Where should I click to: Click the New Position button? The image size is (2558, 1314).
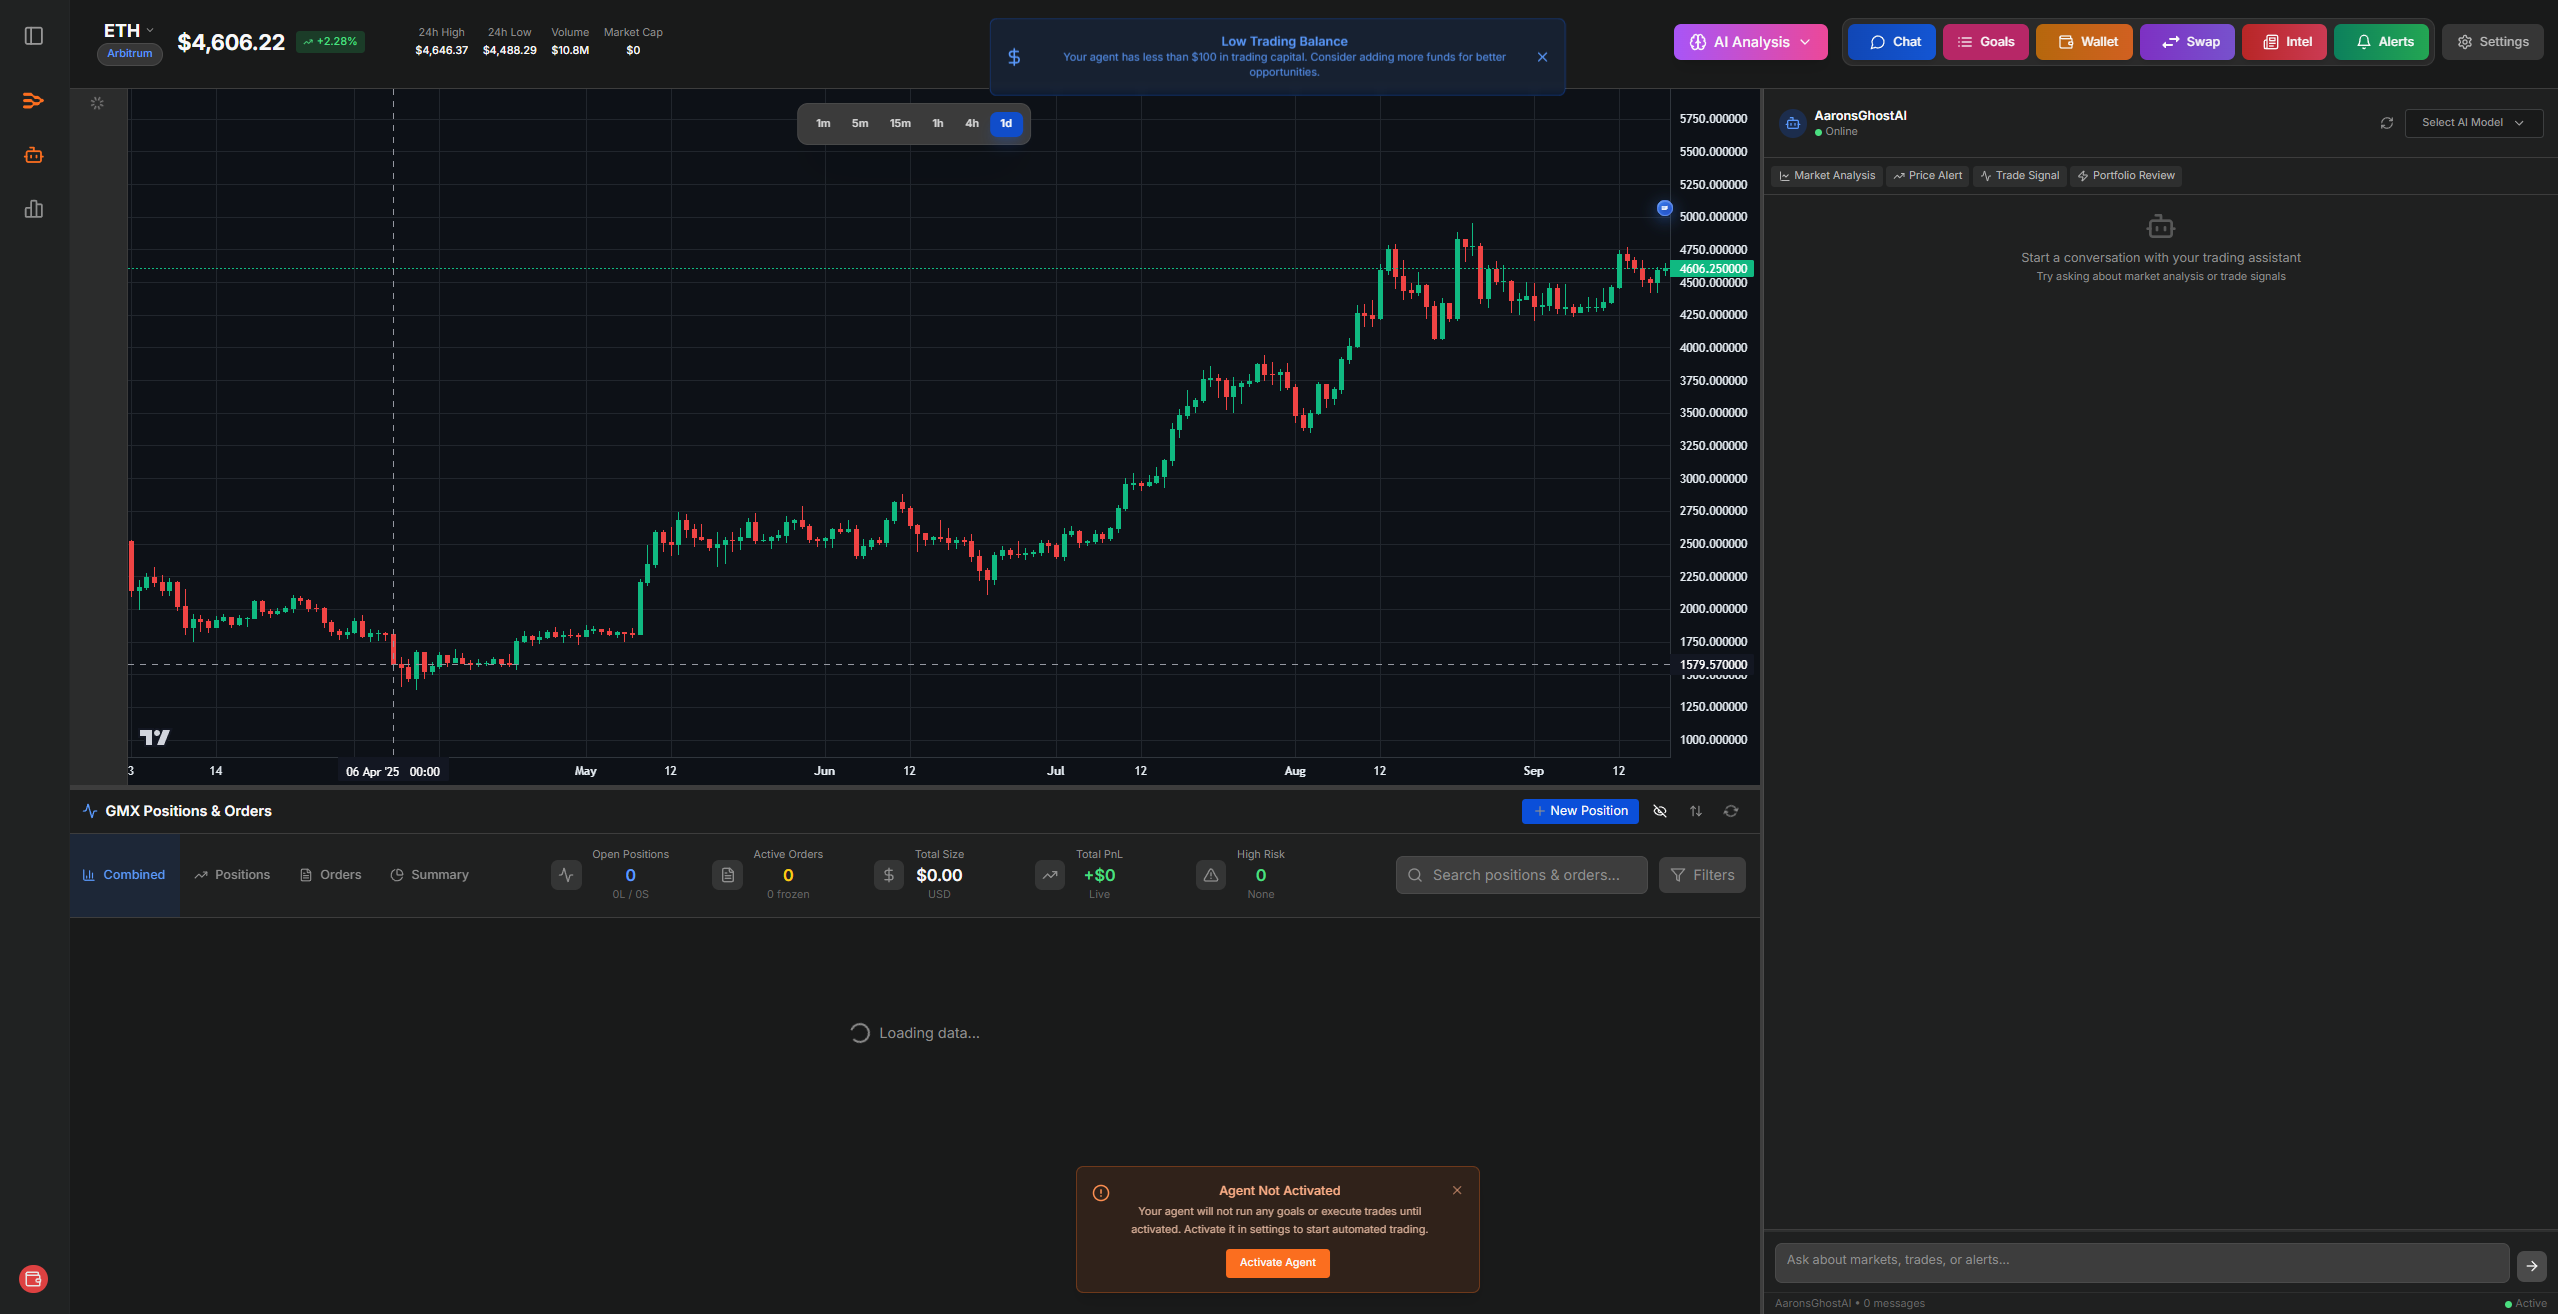(x=1580, y=811)
